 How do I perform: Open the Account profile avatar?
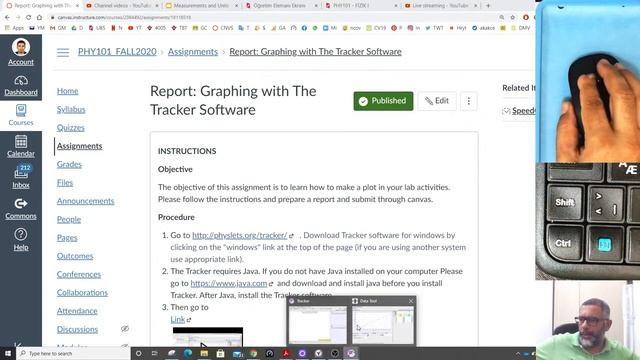(x=21, y=47)
